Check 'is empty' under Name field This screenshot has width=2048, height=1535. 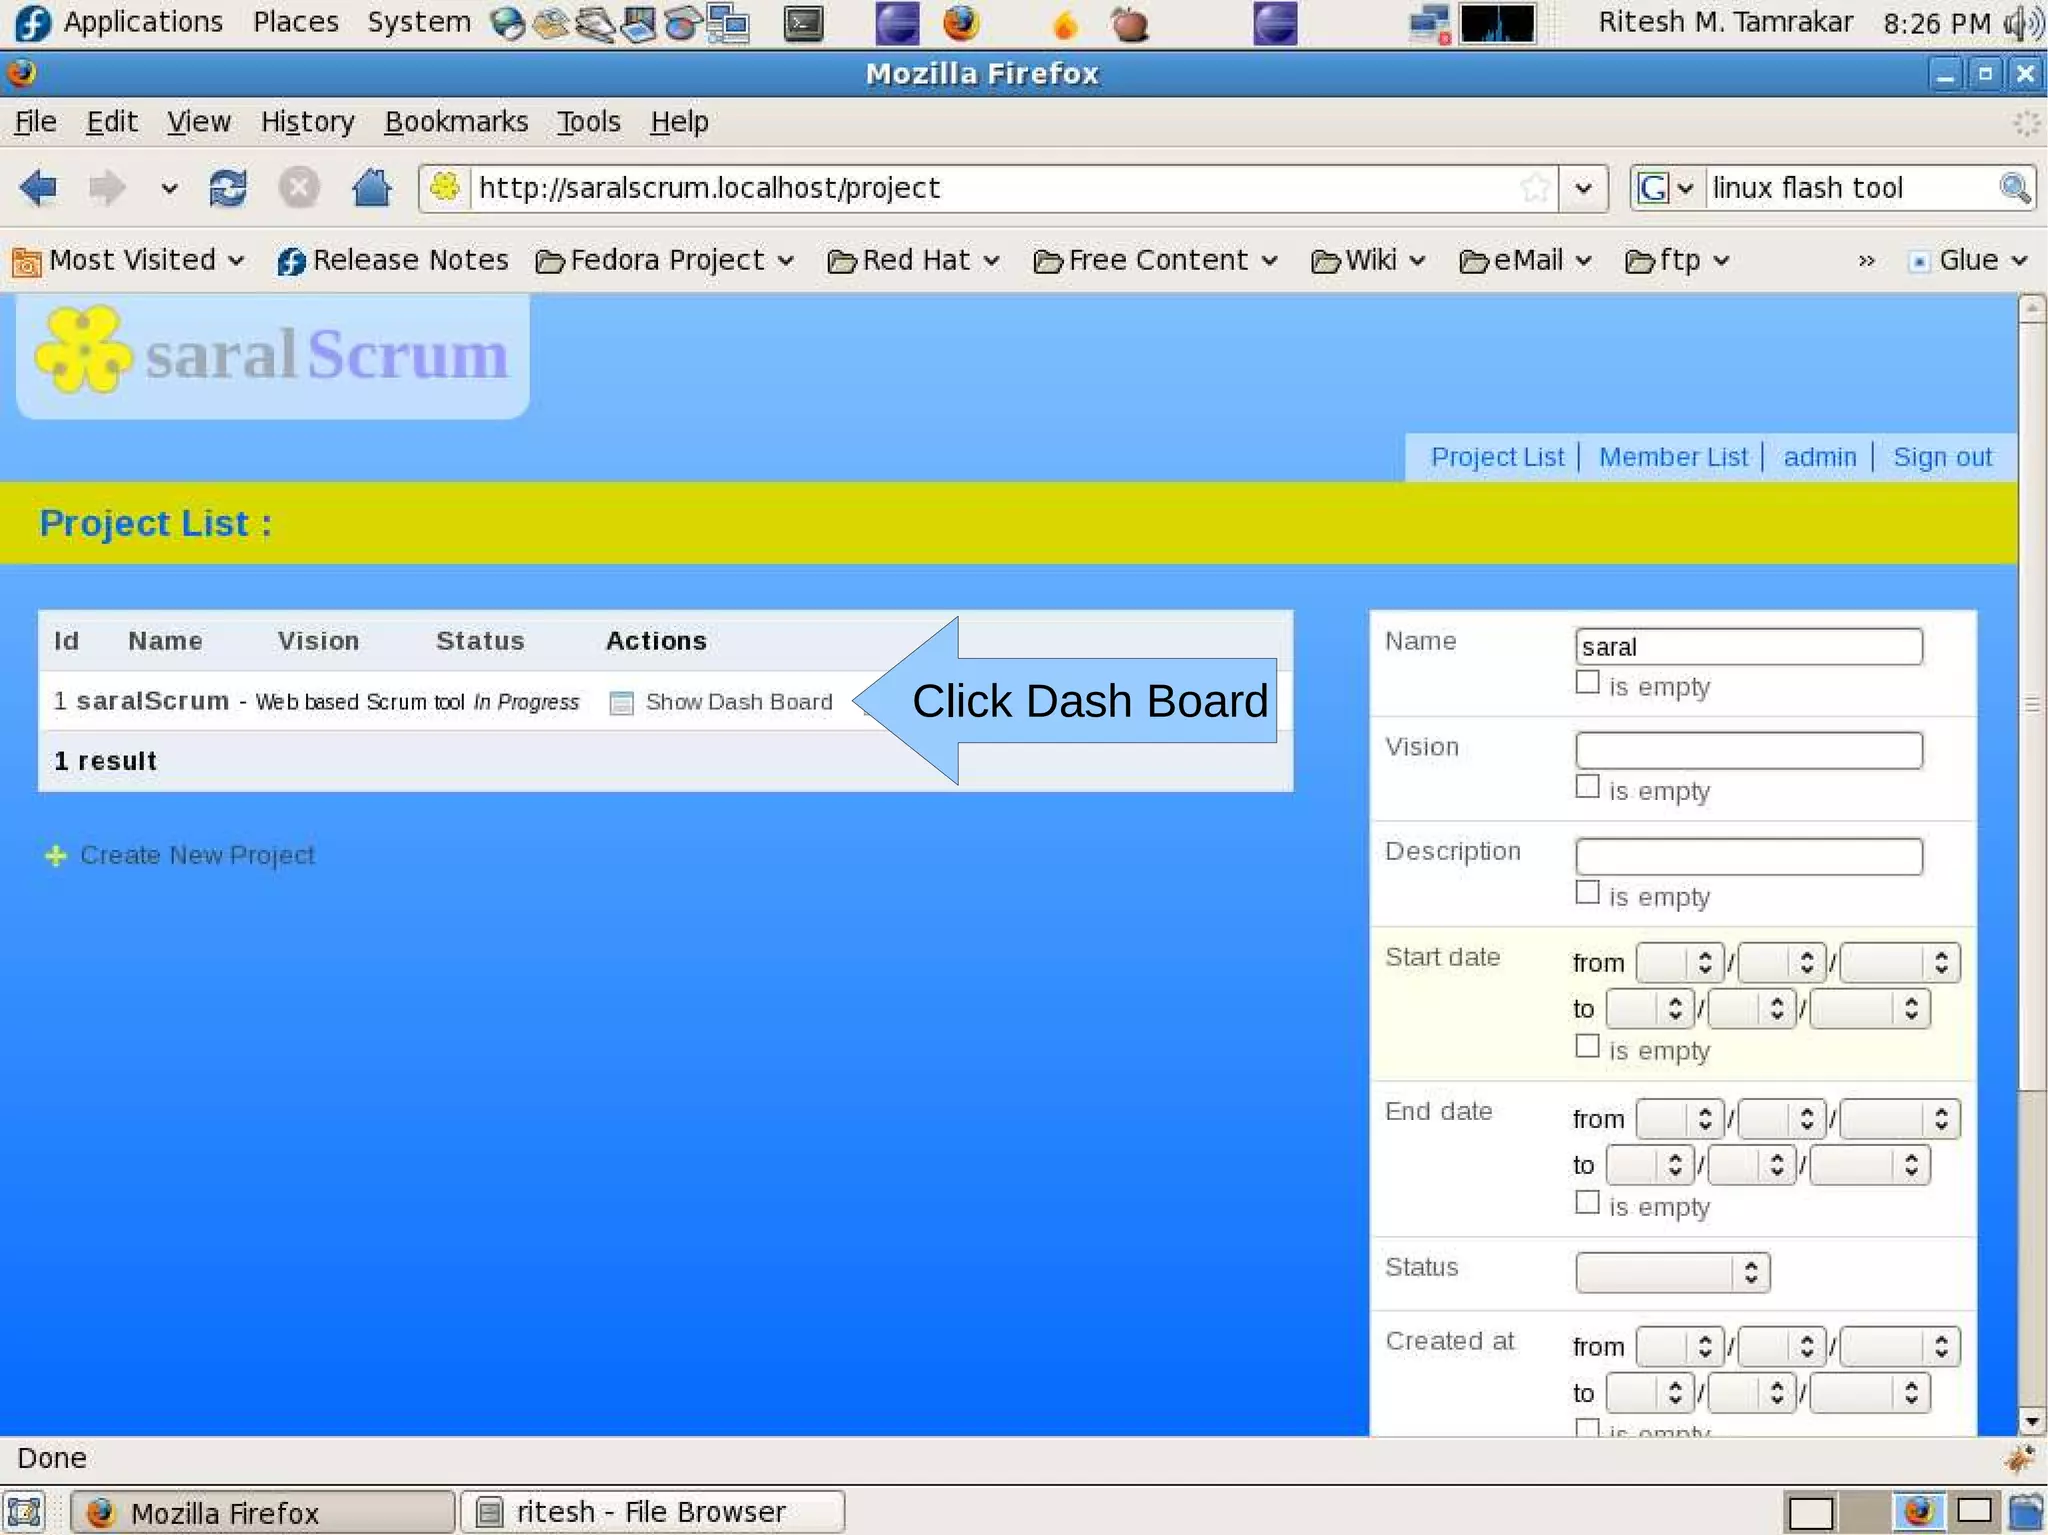[x=1587, y=683]
